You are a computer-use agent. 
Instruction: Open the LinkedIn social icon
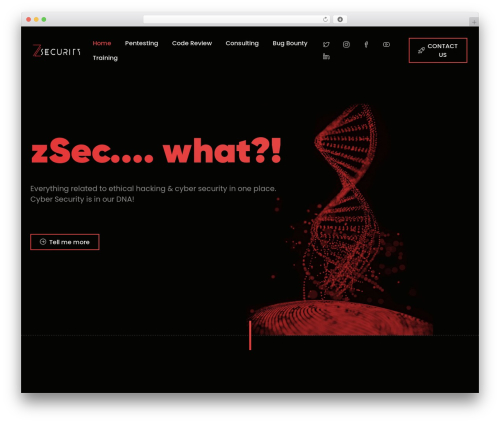(x=326, y=57)
